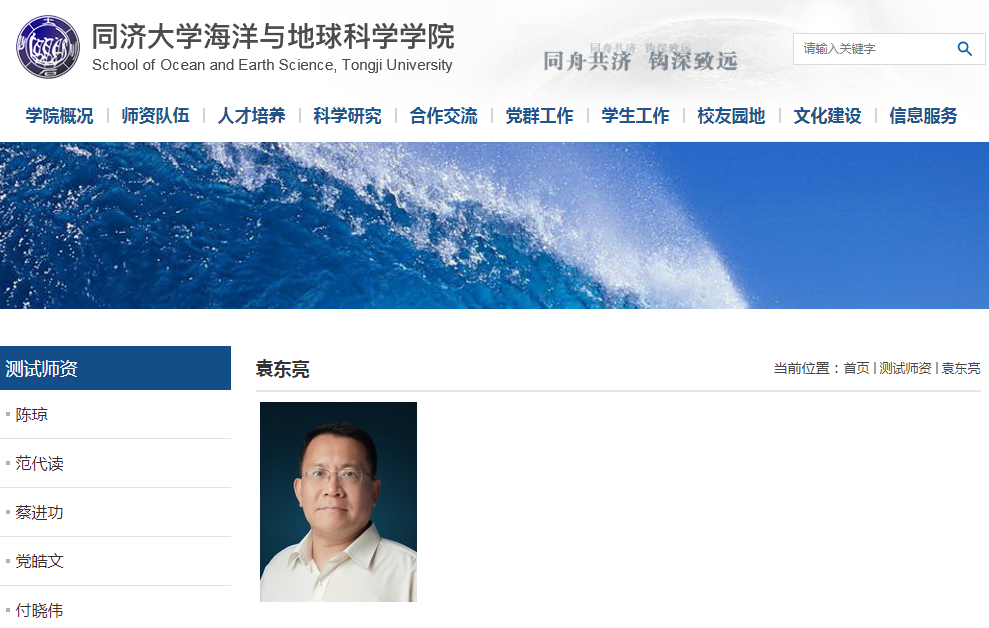Viewport: 989px width, 628px height.
Task: Open the 科学研究 menu
Action: [x=347, y=115]
